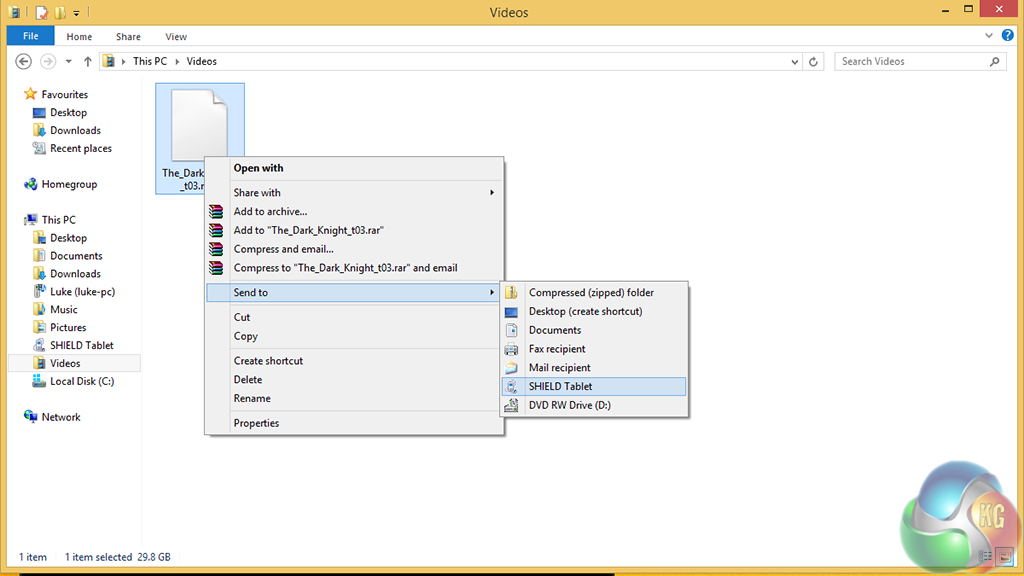
Task: Select Local Disk (C:) in navigation pane
Action: coord(82,381)
